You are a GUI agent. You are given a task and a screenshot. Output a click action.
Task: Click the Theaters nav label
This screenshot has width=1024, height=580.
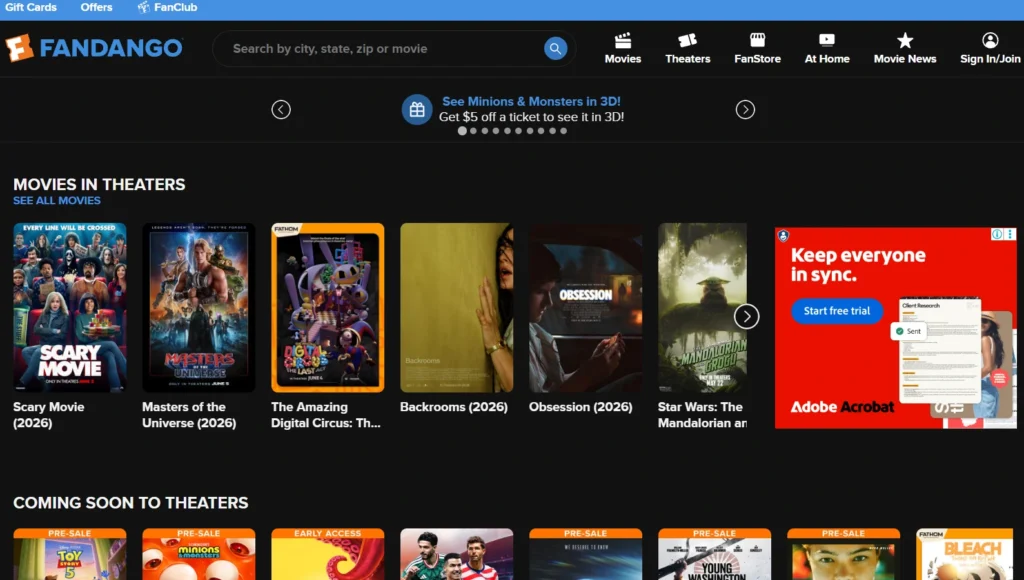pos(687,59)
